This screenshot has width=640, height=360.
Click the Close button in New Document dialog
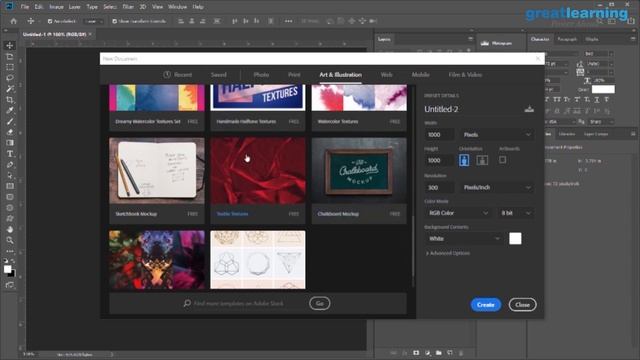(522, 305)
